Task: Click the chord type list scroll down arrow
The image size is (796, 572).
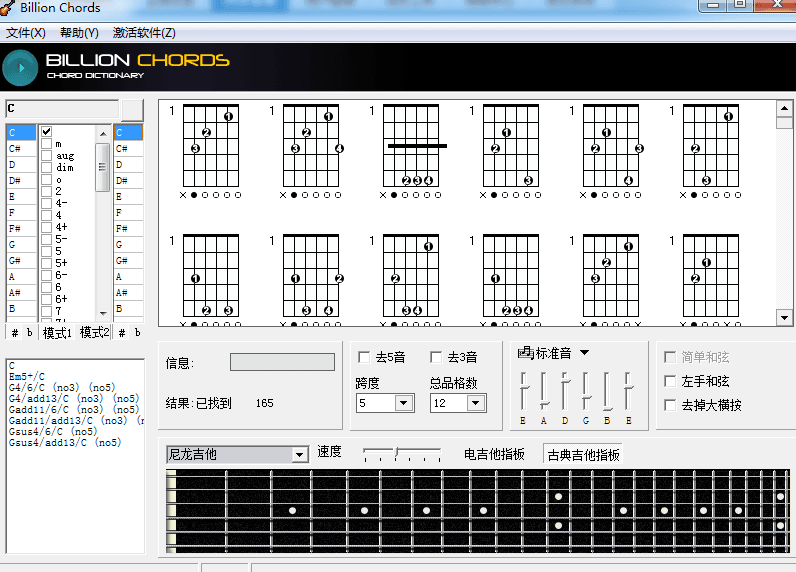Action: [x=103, y=313]
